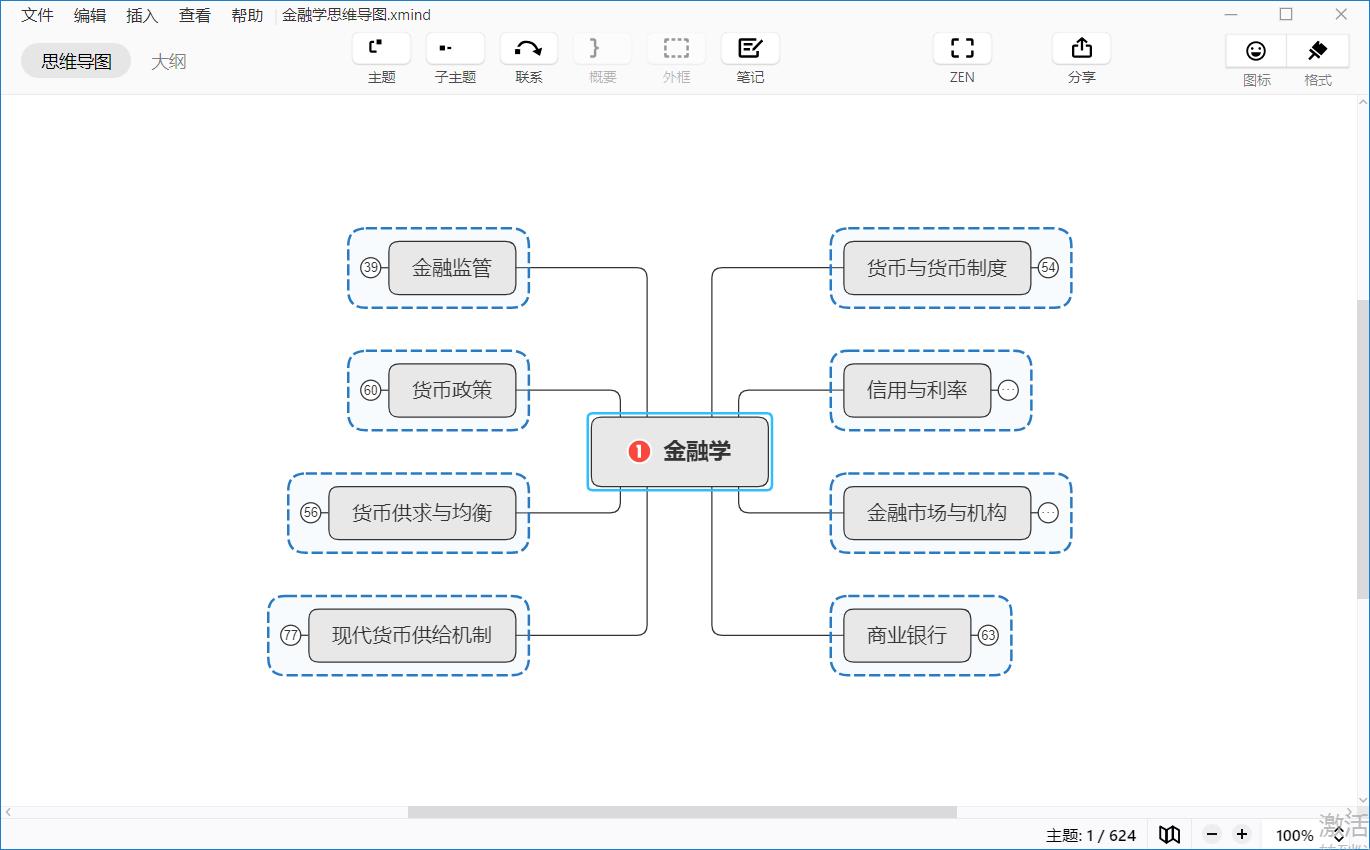Screen dimensions: 1370x850
Task: Expand 货币与货币制度 branch via 54 badge
Action: [x=1048, y=268]
